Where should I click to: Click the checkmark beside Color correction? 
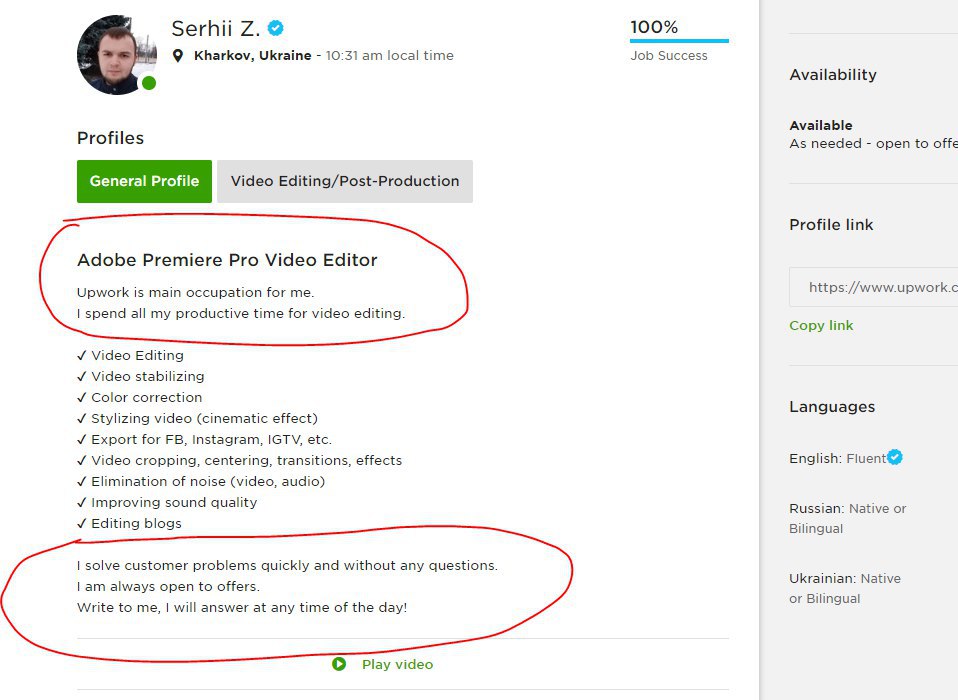[82, 398]
